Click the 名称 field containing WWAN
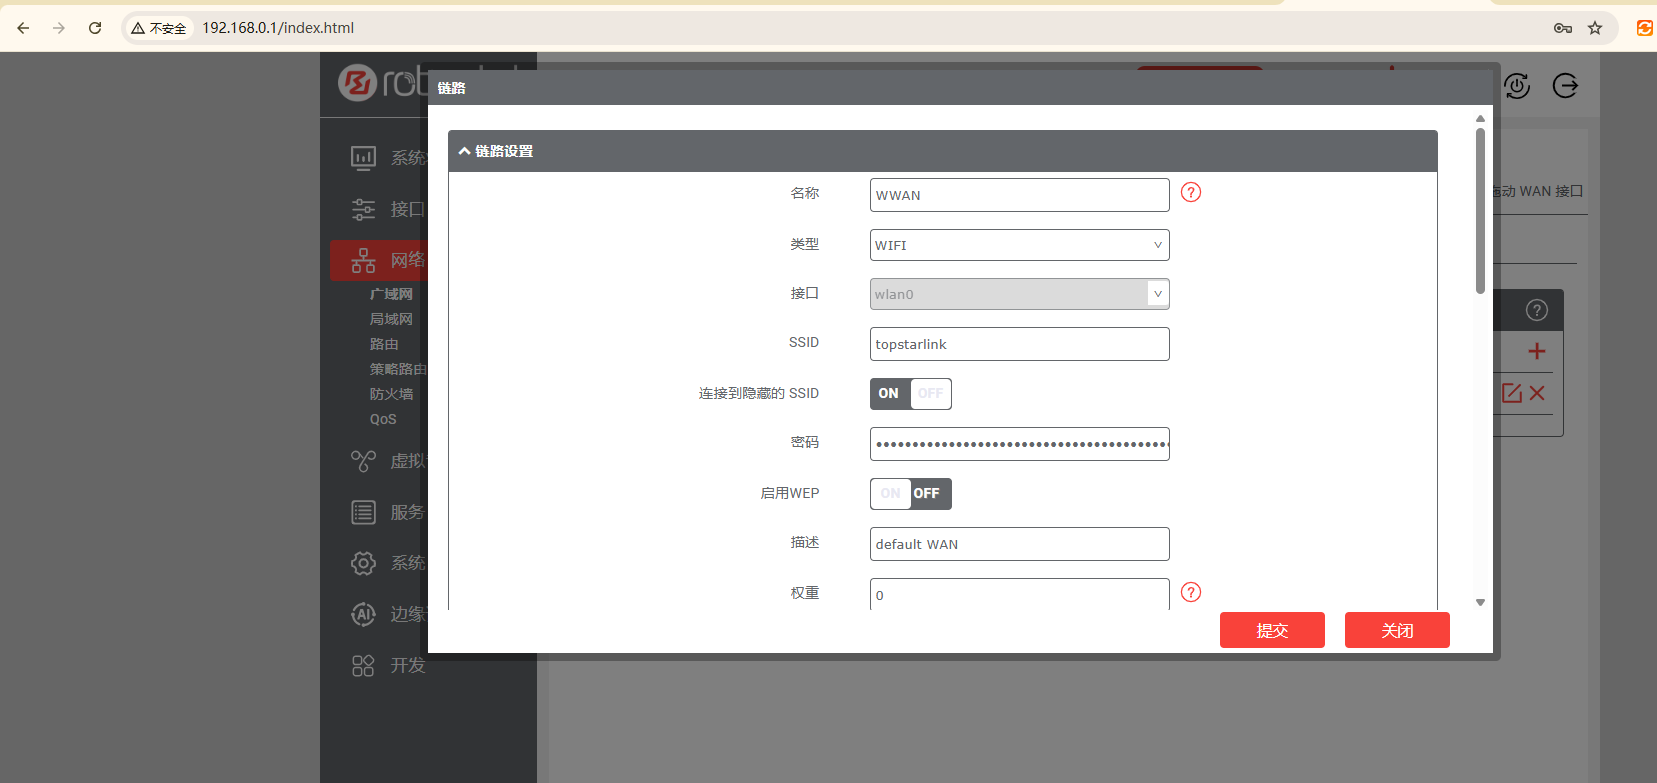This screenshot has height=783, width=1657. [1019, 195]
